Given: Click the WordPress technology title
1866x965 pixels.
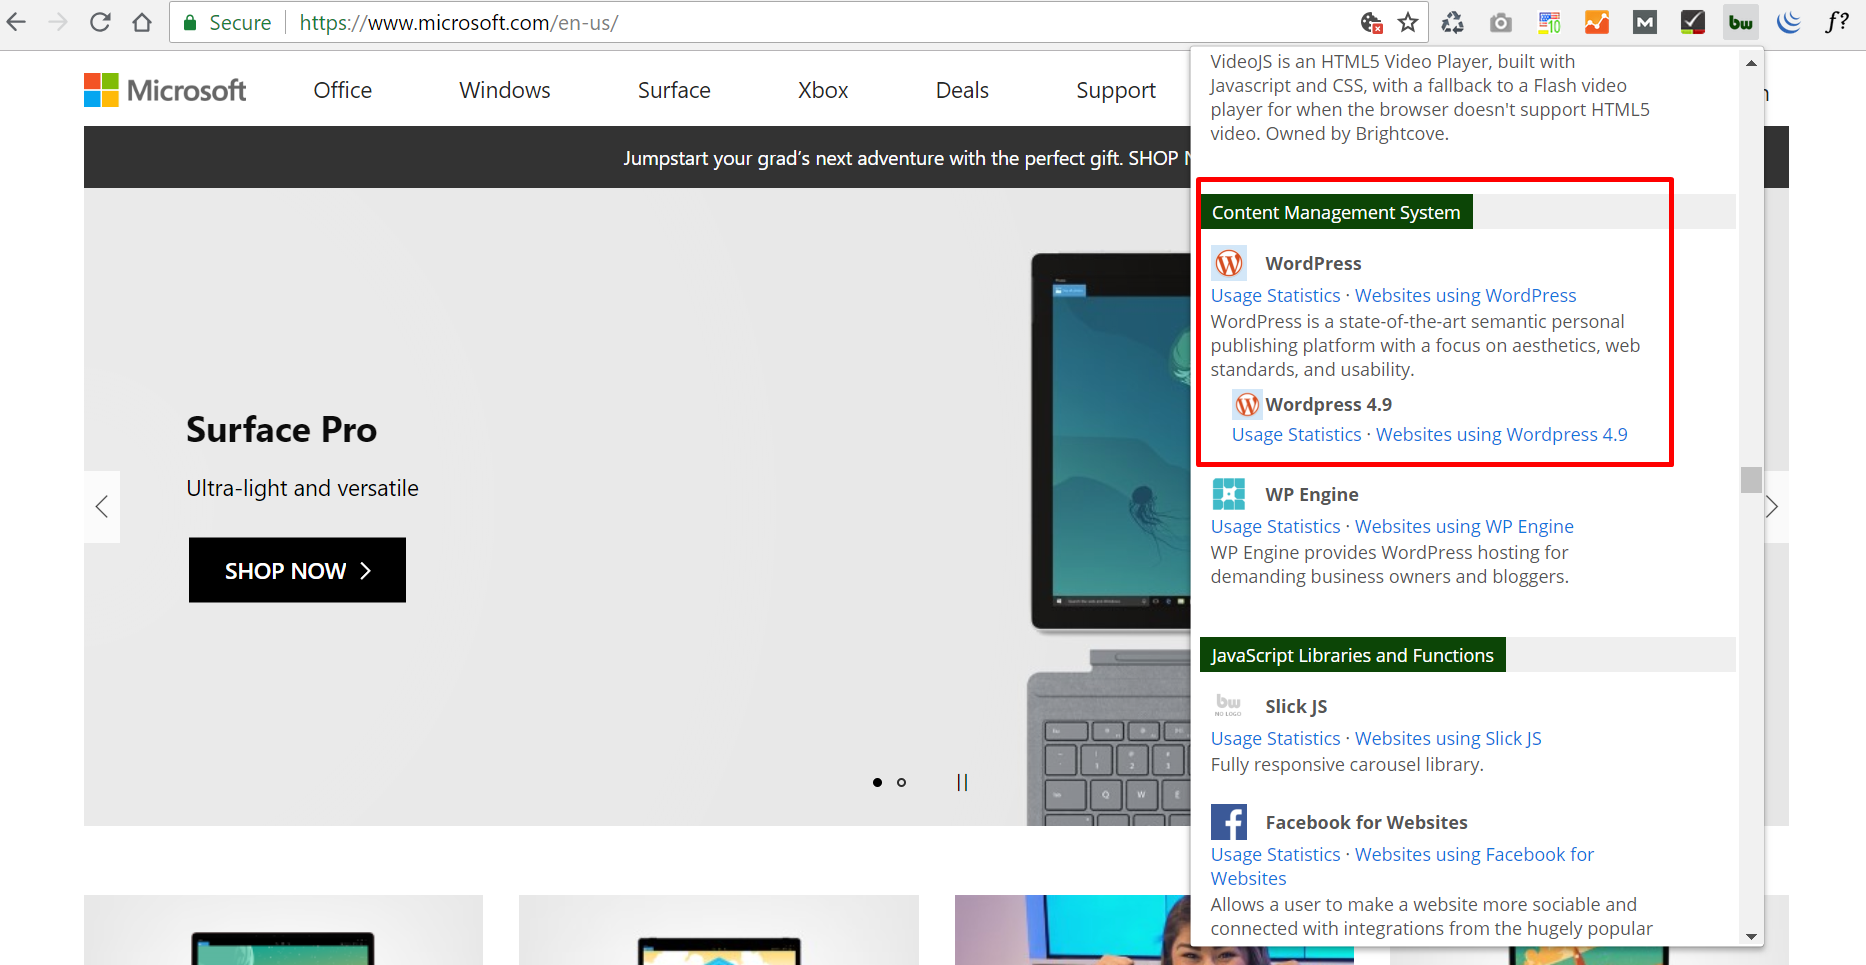Looking at the screenshot, I should coord(1313,263).
